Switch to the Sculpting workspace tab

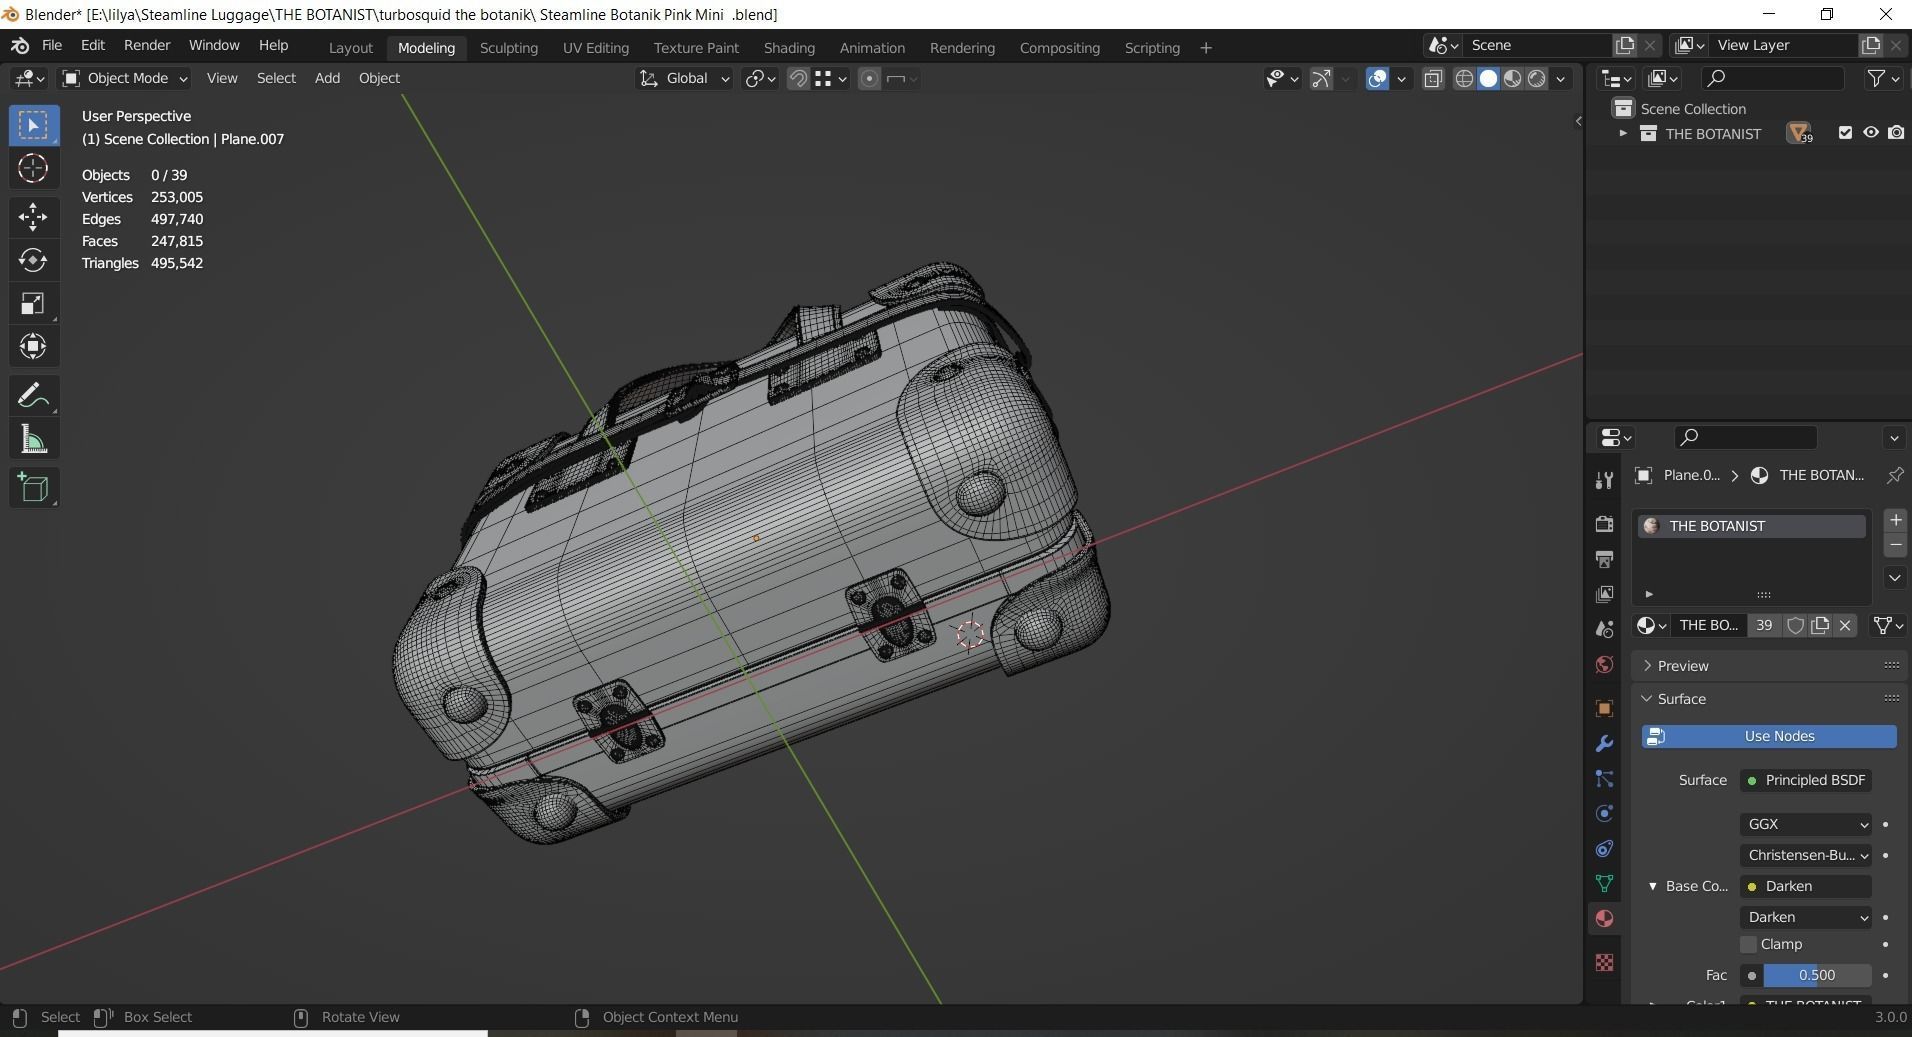pyautogui.click(x=508, y=48)
